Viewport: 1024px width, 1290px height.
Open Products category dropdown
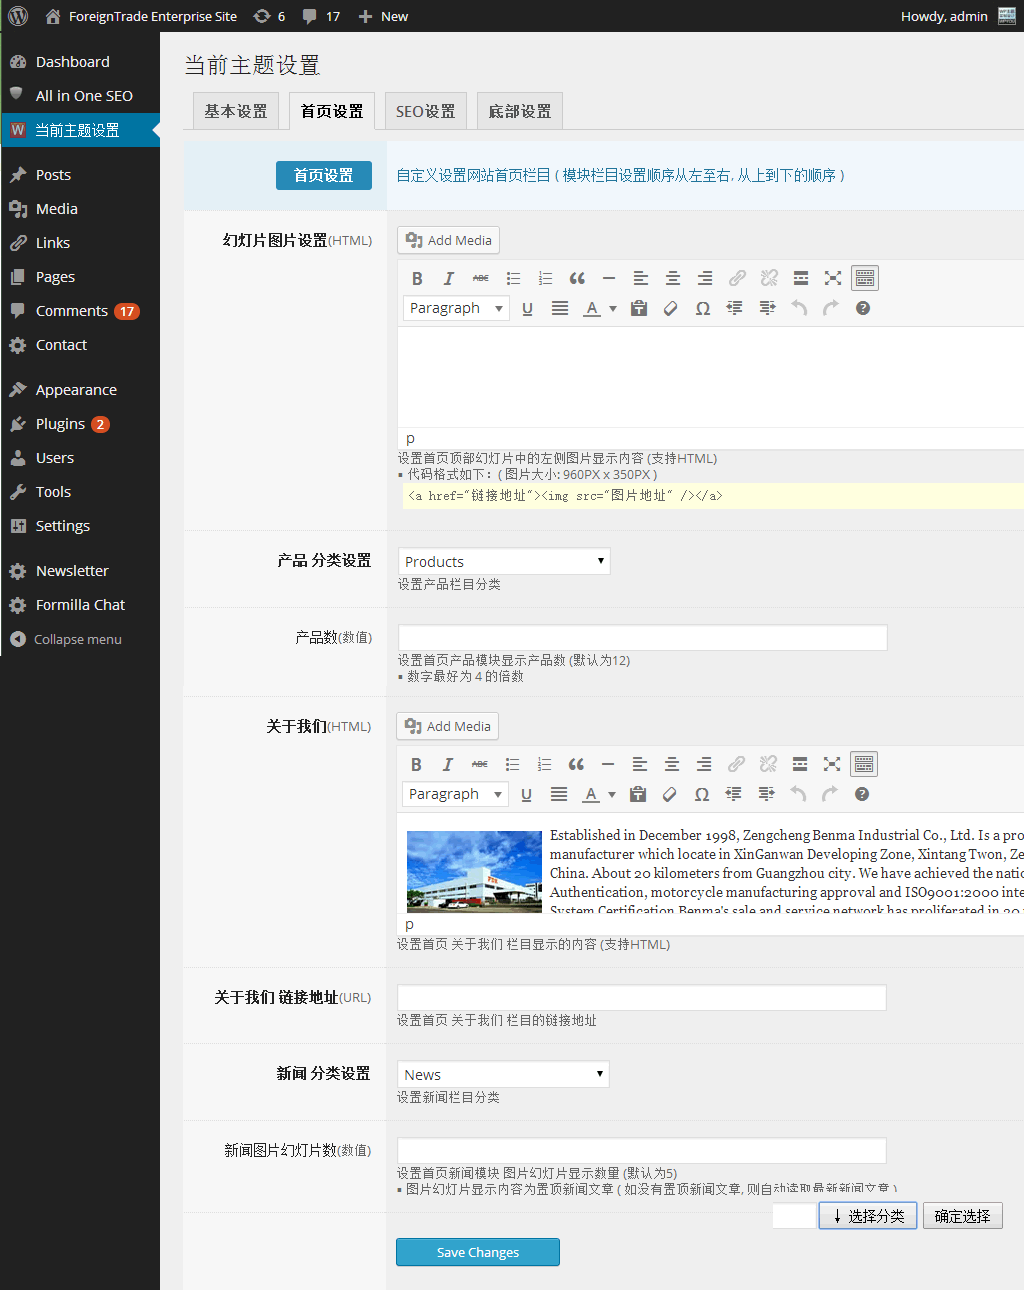504,561
